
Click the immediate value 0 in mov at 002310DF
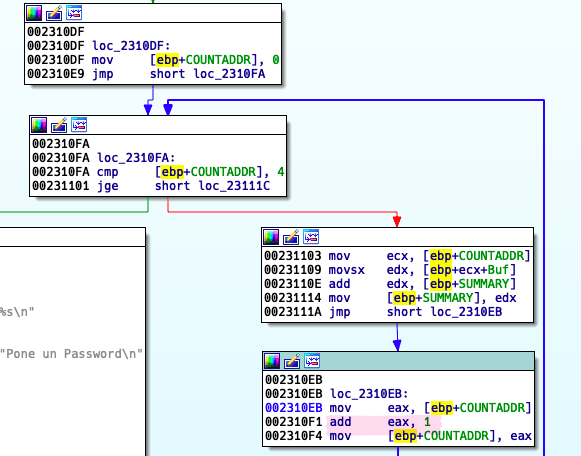[275, 60]
